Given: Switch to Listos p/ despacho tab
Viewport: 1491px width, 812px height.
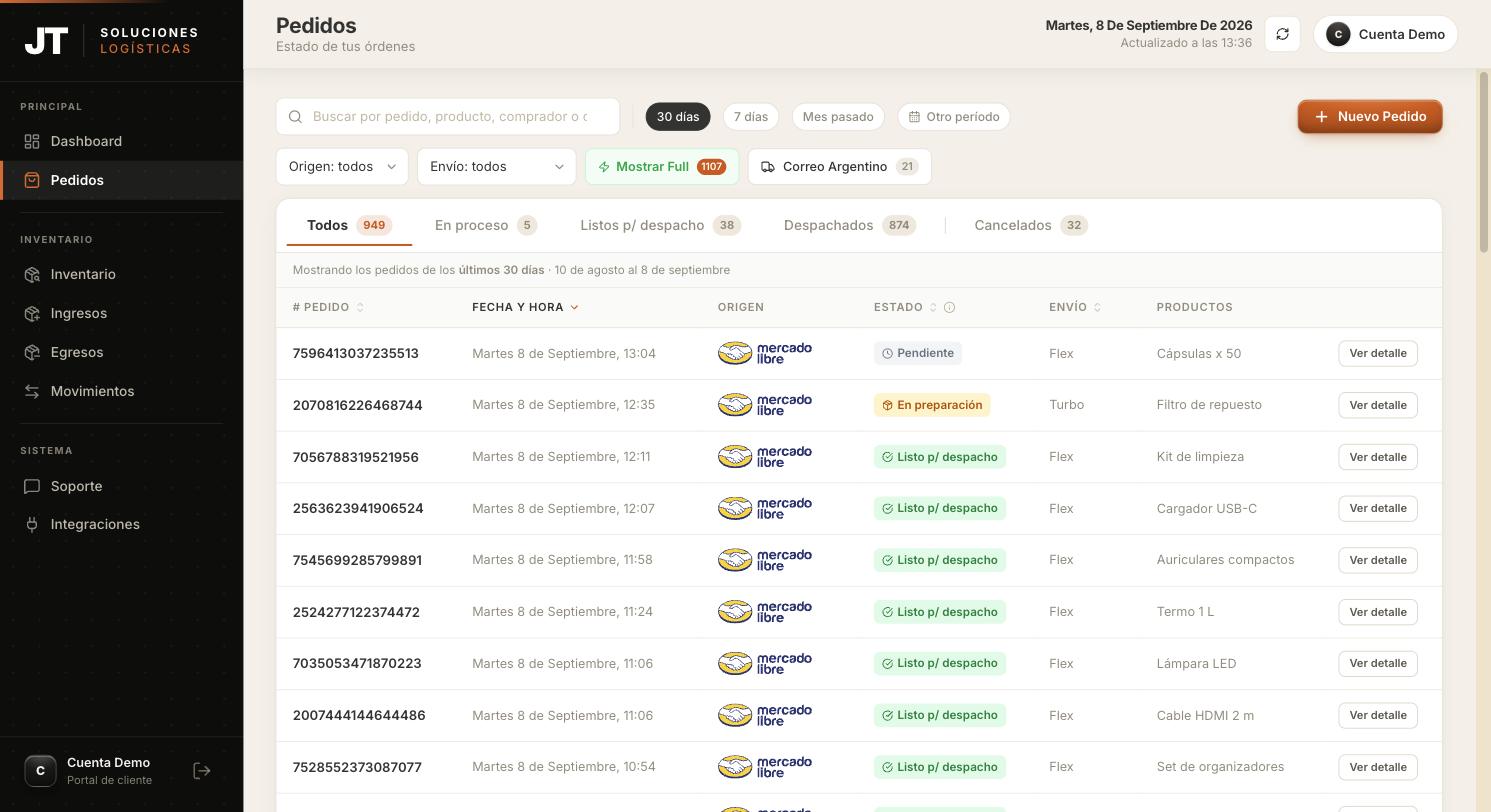Looking at the screenshot, I should coord(660,225).
